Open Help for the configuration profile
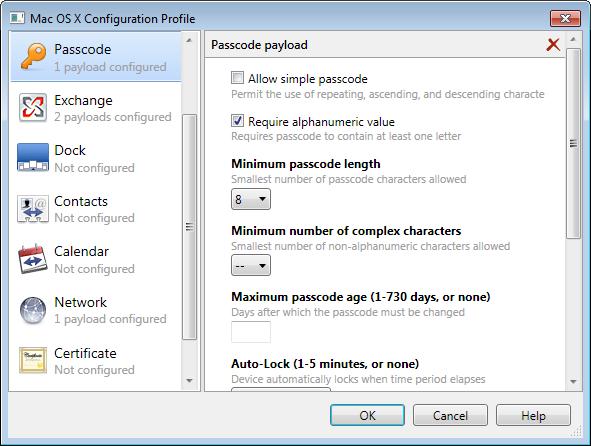This screenshot has width=591, height=446. [x=533, y=415]
